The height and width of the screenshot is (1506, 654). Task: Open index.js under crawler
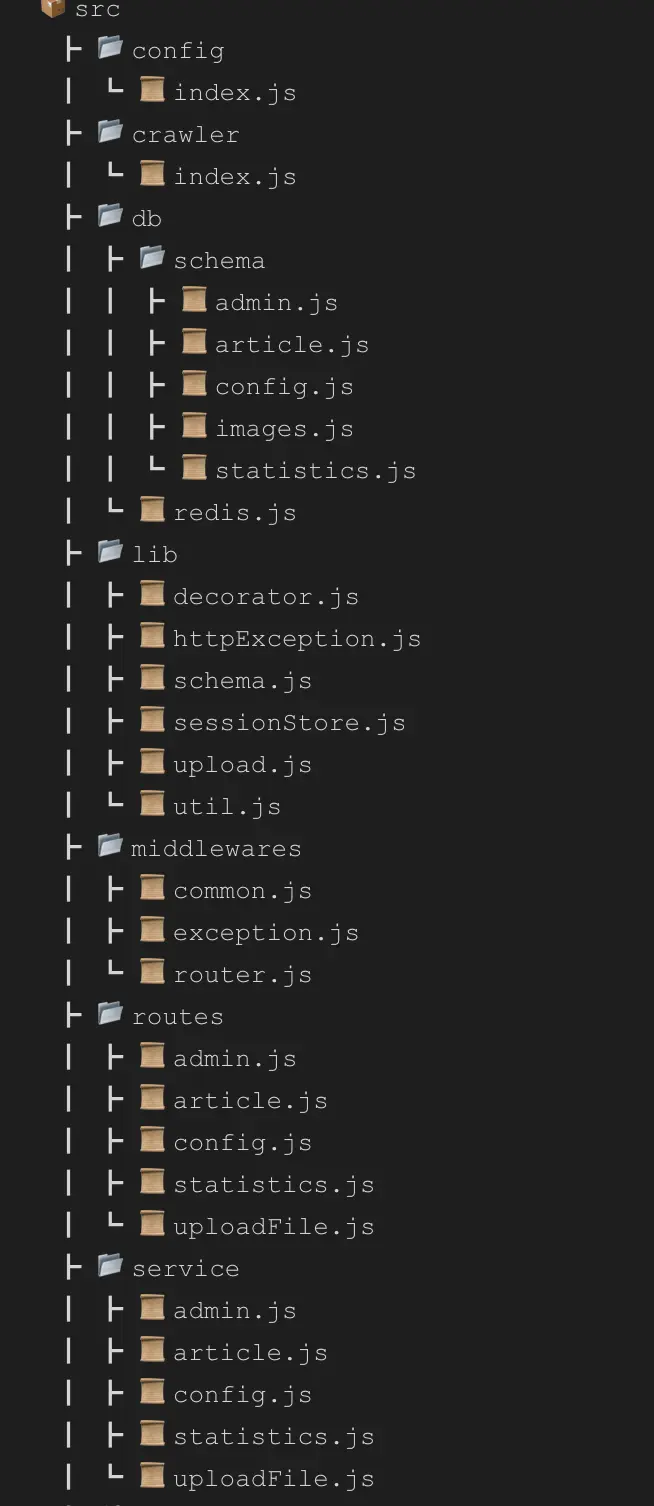tap(235, 177)
